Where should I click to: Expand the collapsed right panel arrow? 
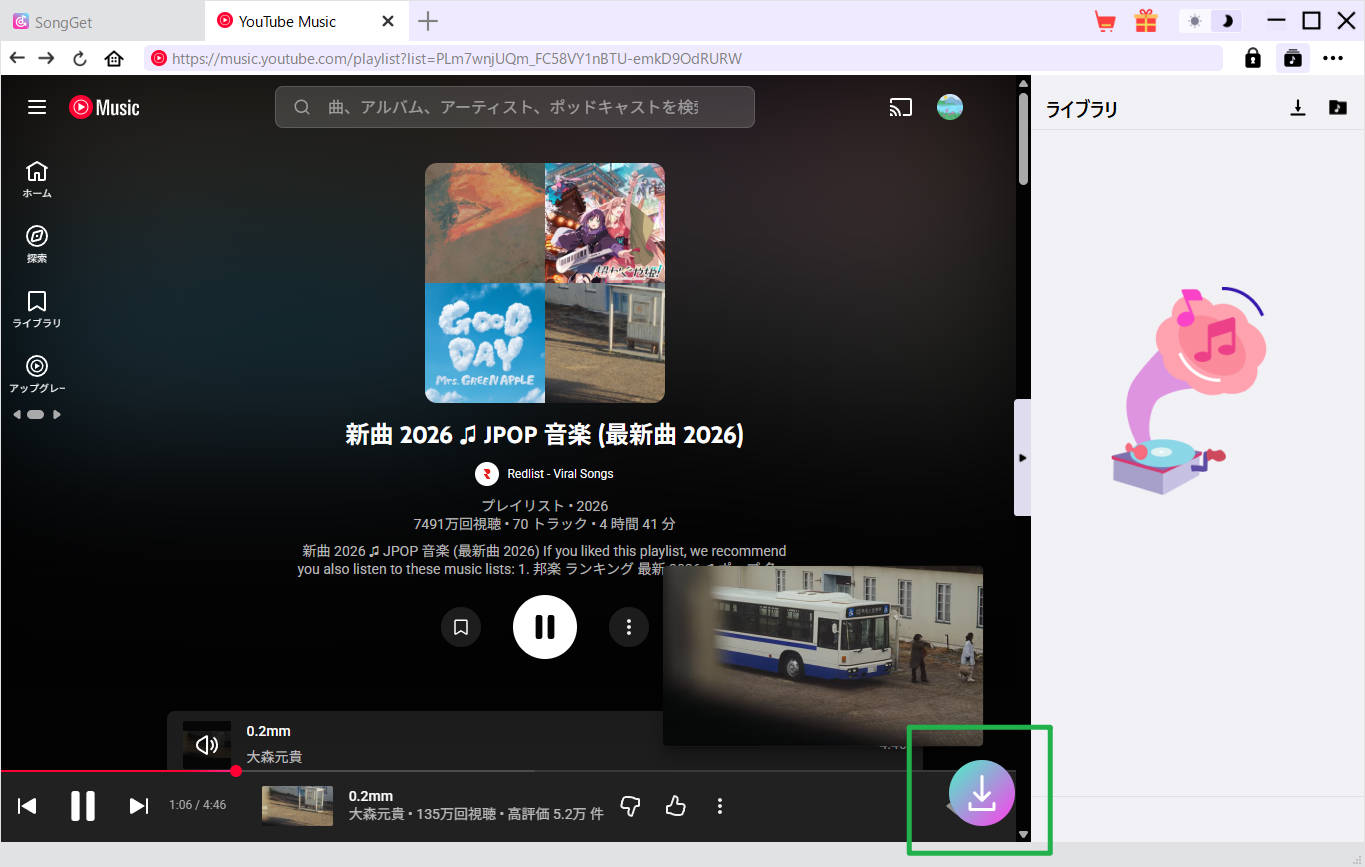point(1023,457)
